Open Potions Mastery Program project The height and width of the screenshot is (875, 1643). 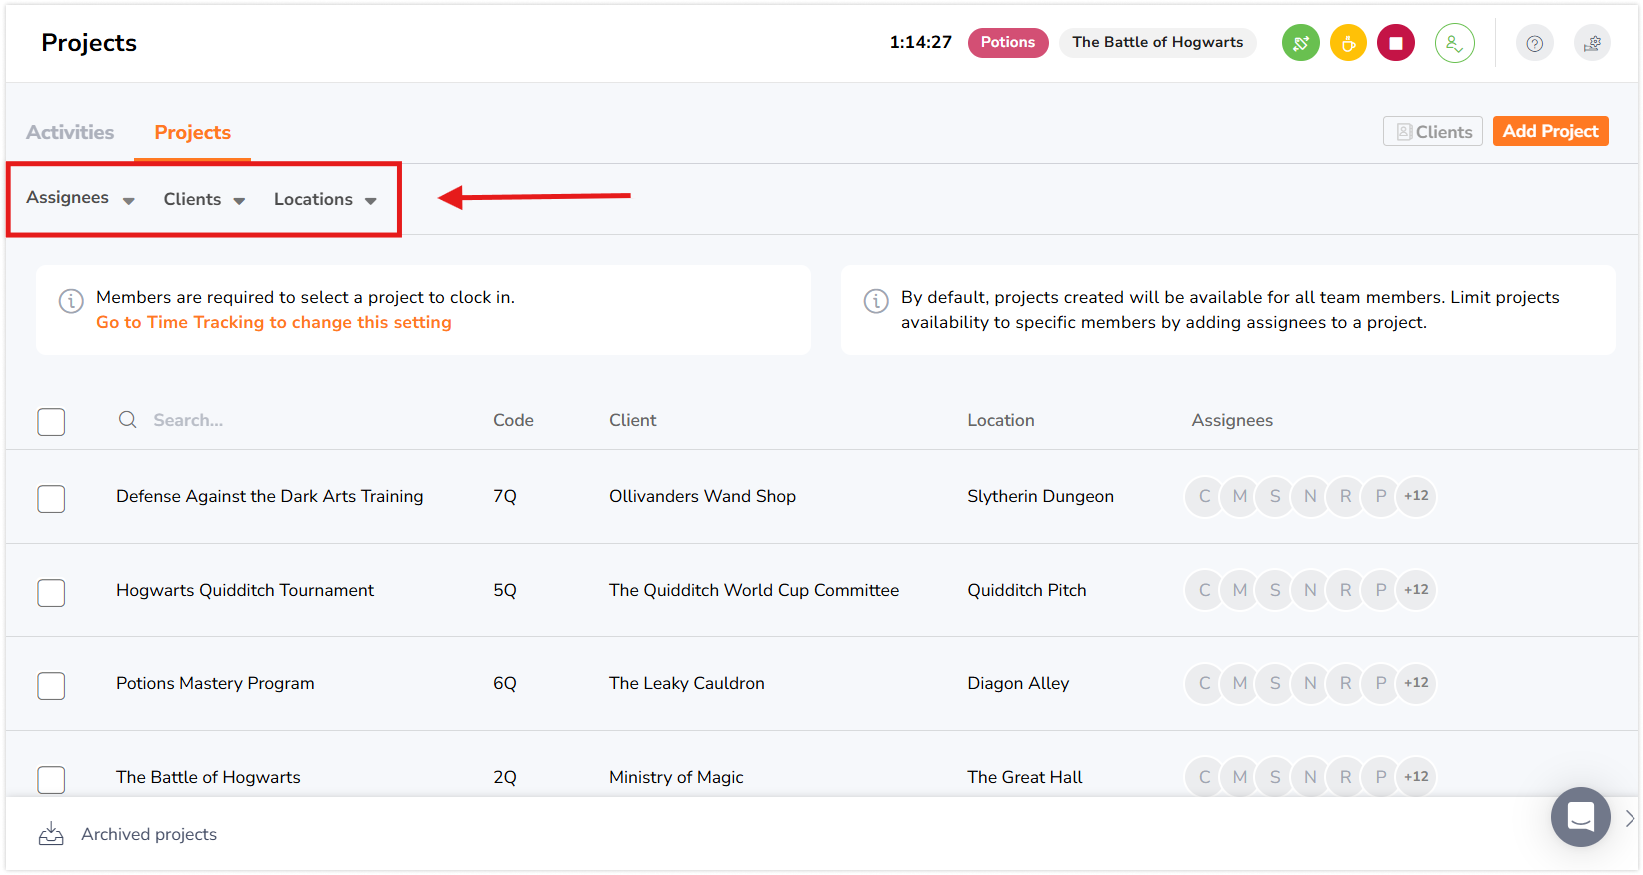(215, 683)
